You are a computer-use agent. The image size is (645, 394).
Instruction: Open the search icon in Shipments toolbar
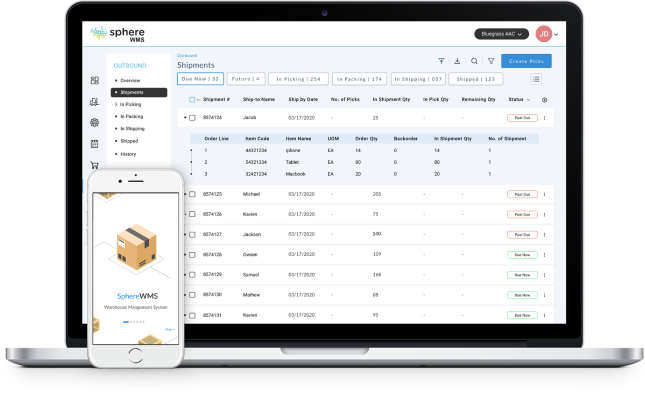click(x=474, y=61)
